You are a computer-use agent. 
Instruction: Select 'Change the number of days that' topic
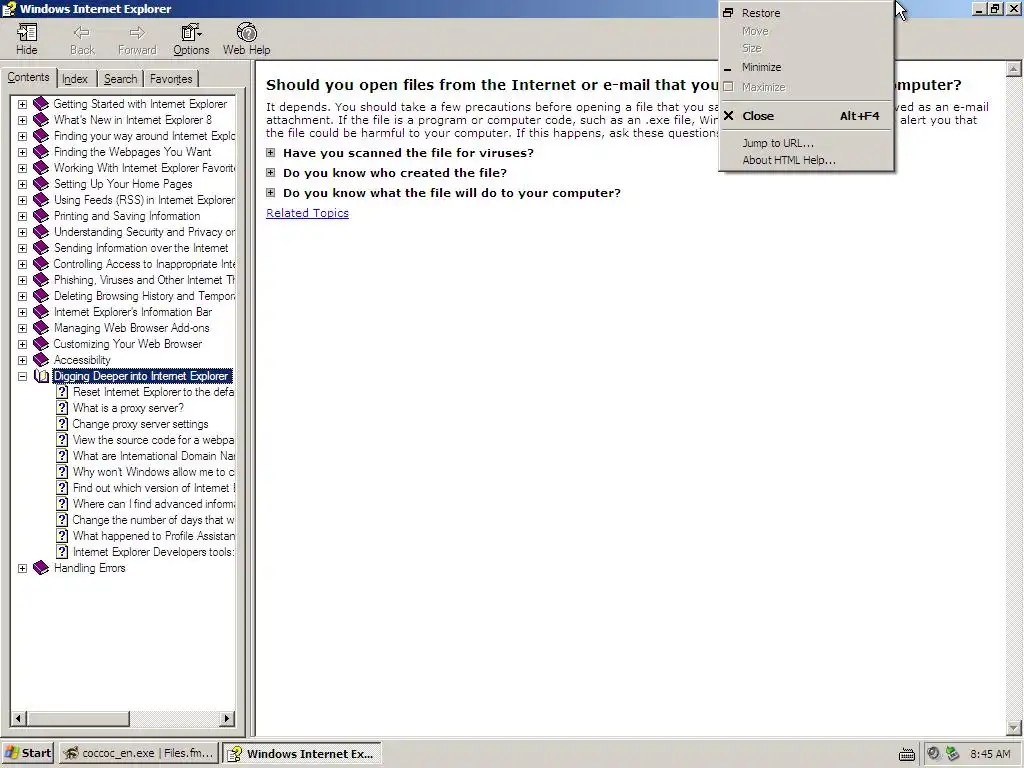click(x=153, y=520)
